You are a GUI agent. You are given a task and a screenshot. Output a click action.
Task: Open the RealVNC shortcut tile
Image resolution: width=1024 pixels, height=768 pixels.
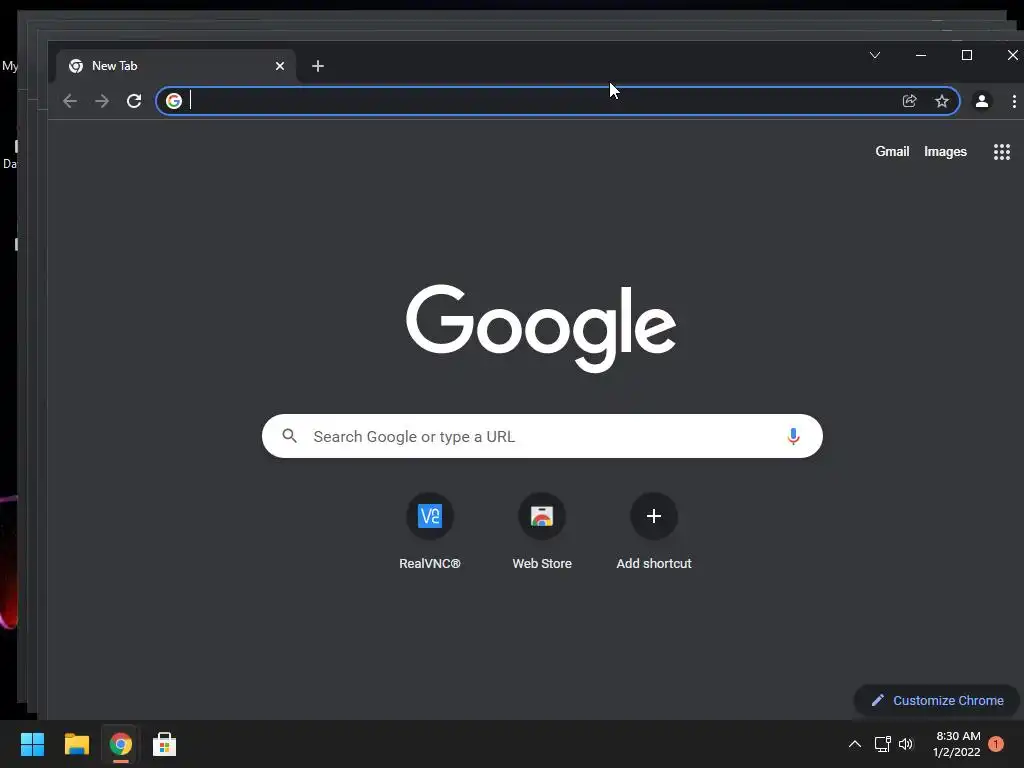click(x=430, y=532)
